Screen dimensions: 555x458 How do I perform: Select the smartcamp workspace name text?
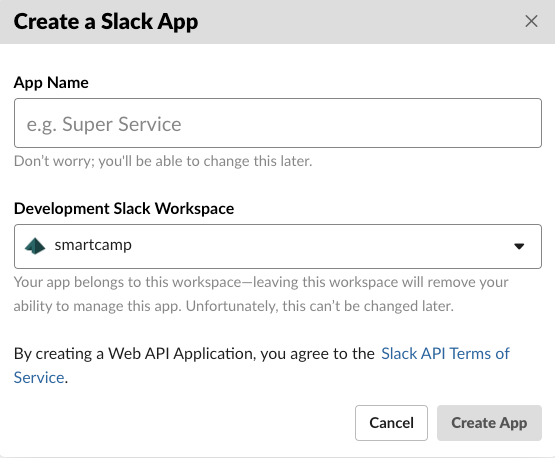click(x=93, y=245)
